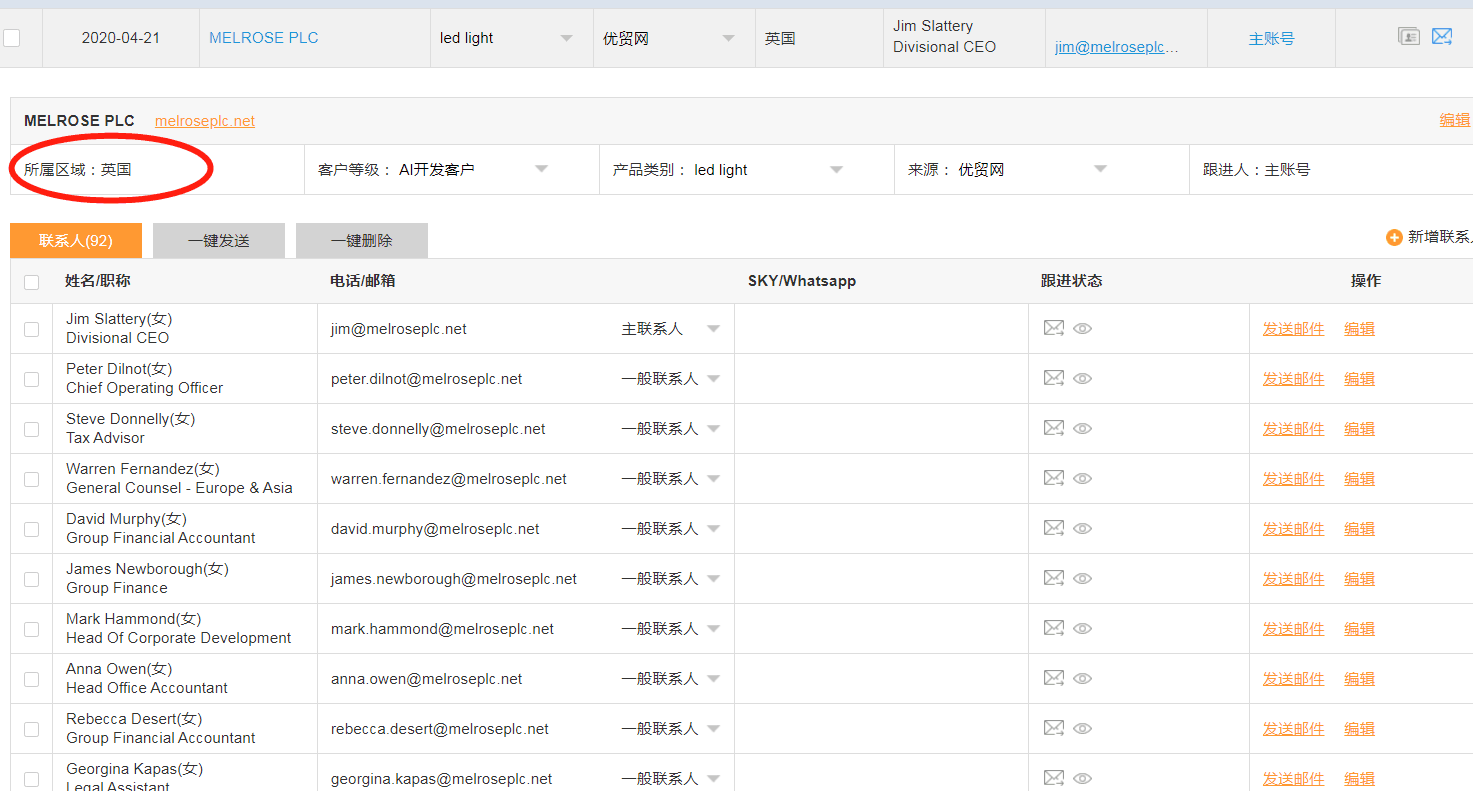Open the melroseplc.net website link
This screenshot has height=791, width=1473.
click(x=205, y=121)
